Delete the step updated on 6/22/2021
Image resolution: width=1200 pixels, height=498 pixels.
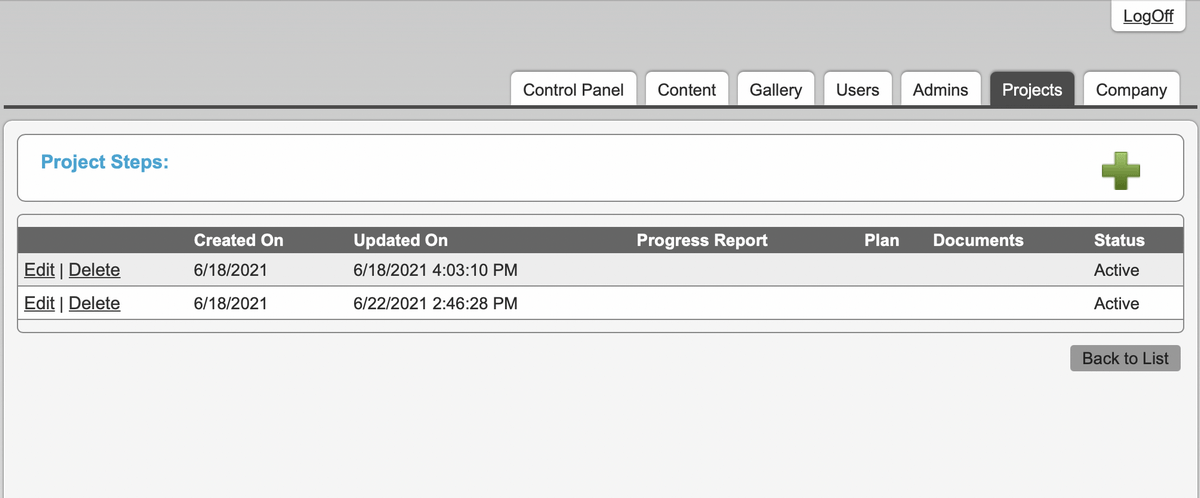pyautogui.click(x=94, y=303)
